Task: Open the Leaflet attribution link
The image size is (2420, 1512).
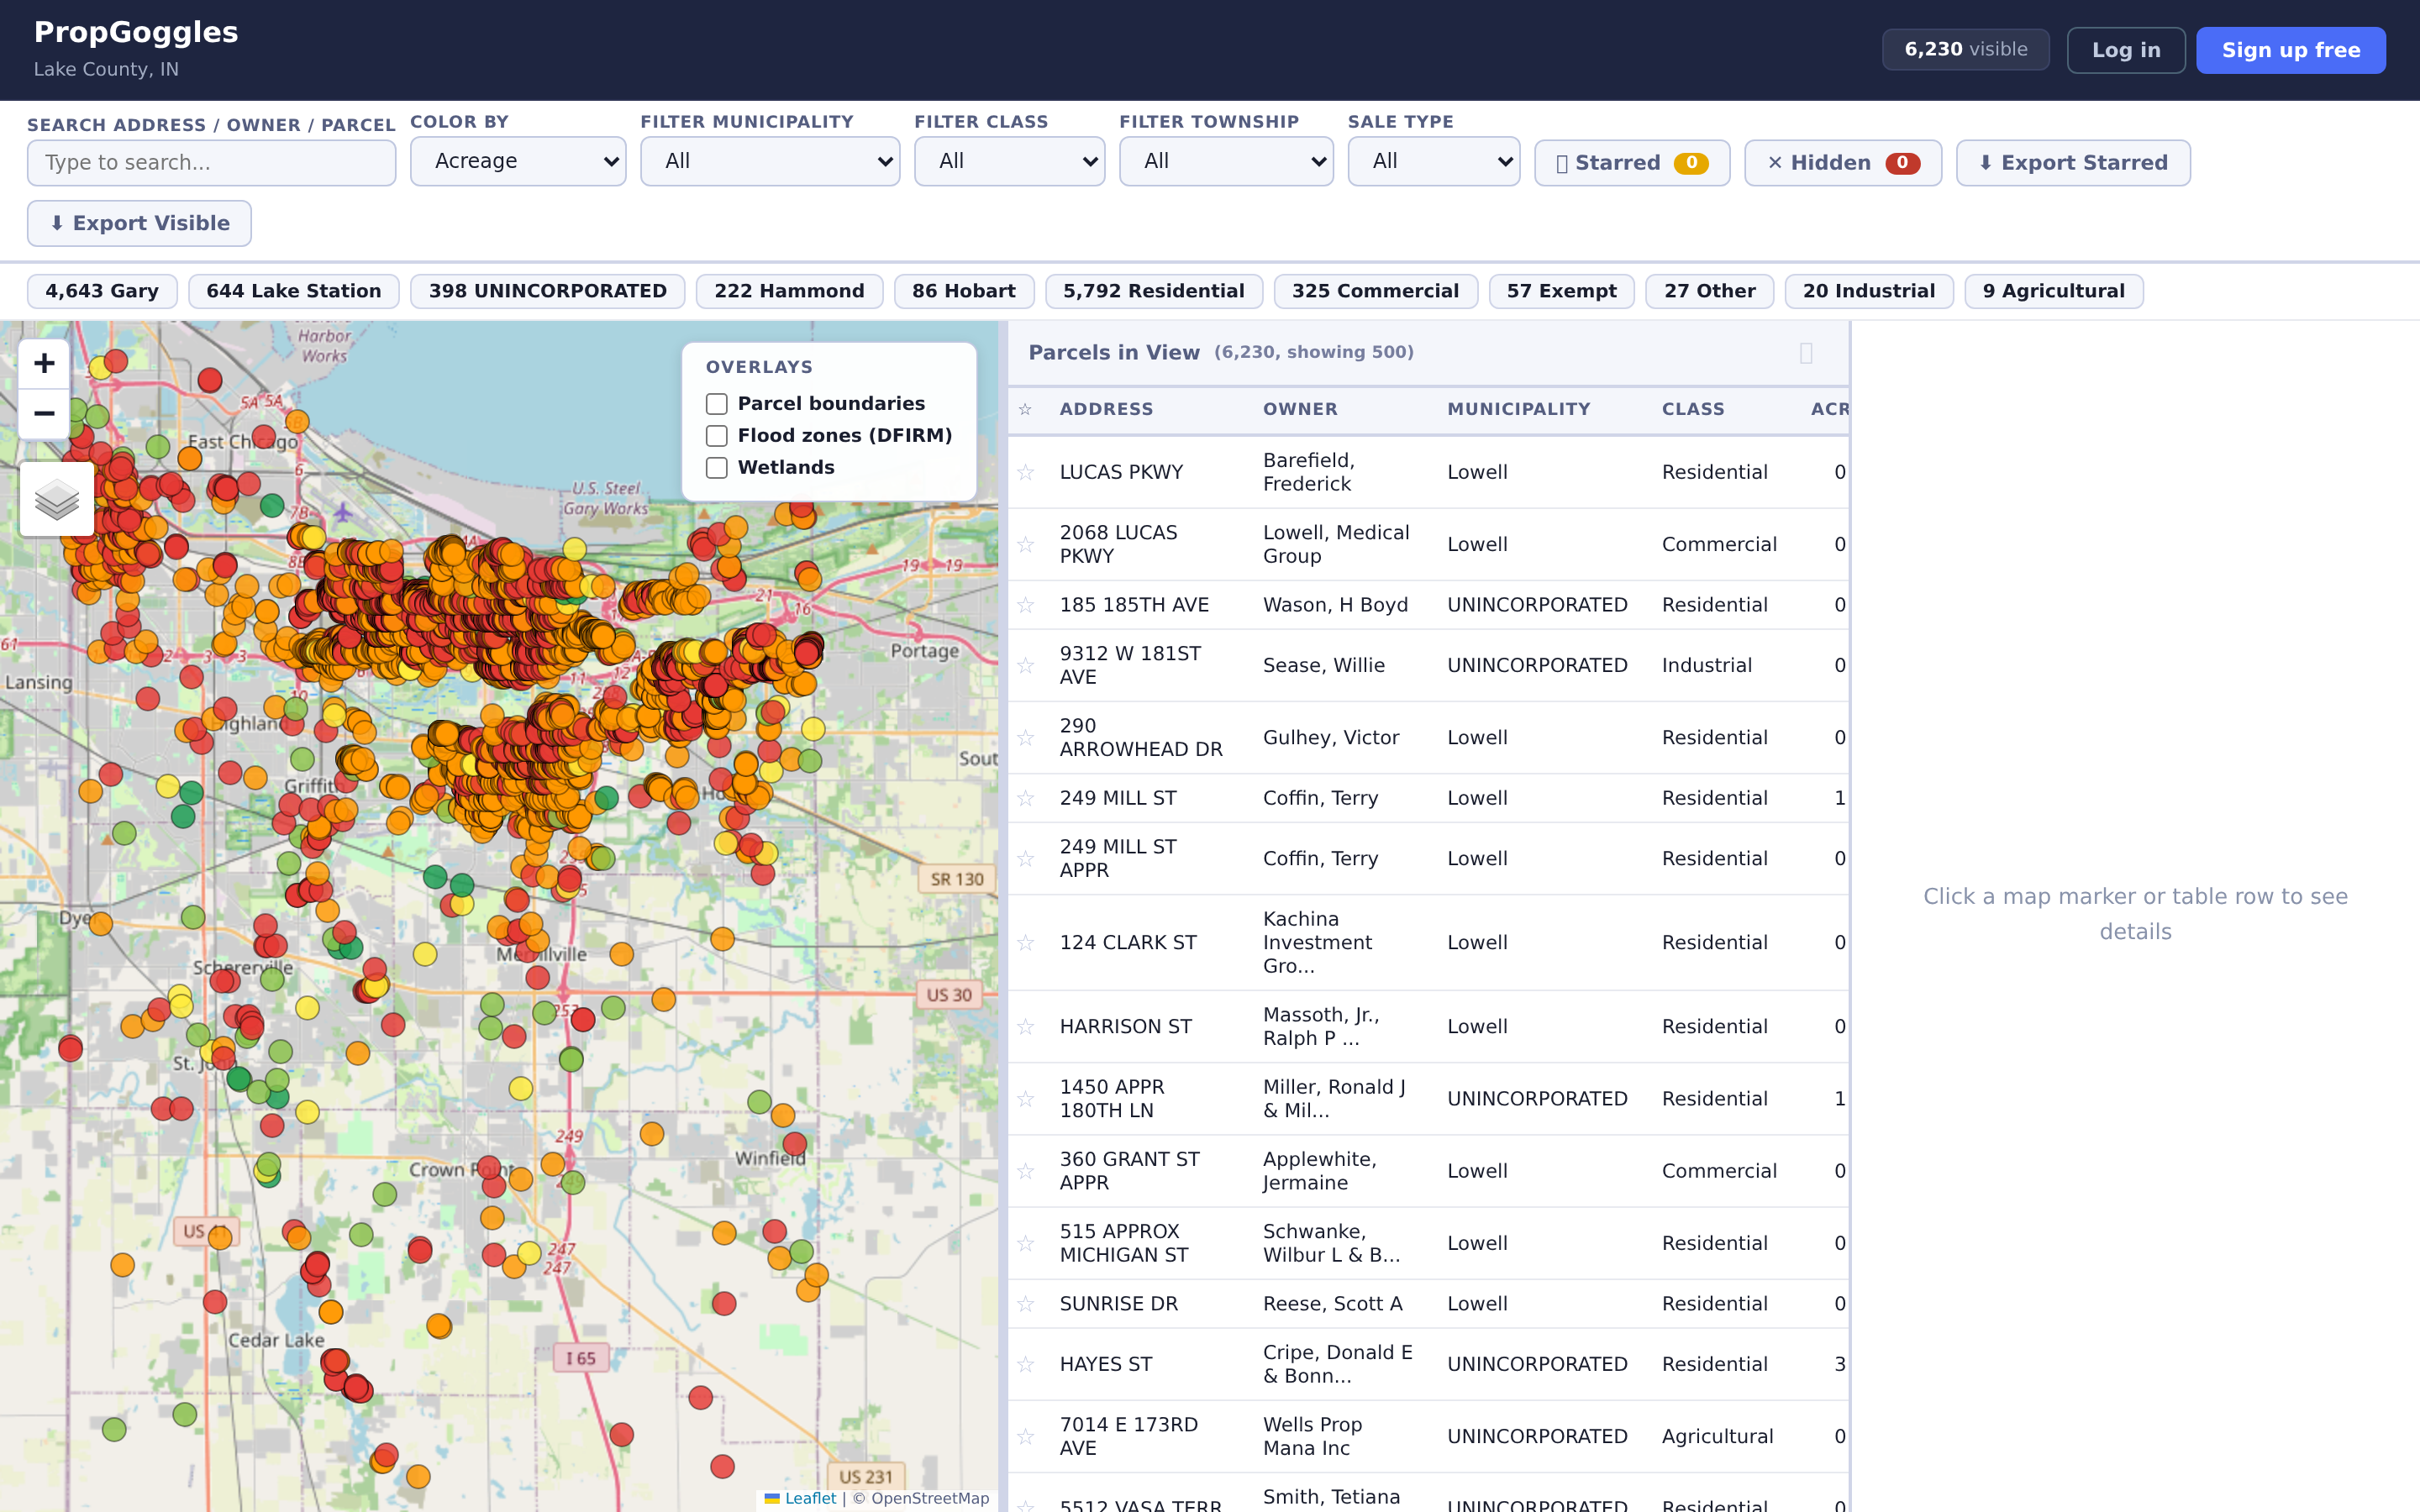Action: [x=801, y=1498]
